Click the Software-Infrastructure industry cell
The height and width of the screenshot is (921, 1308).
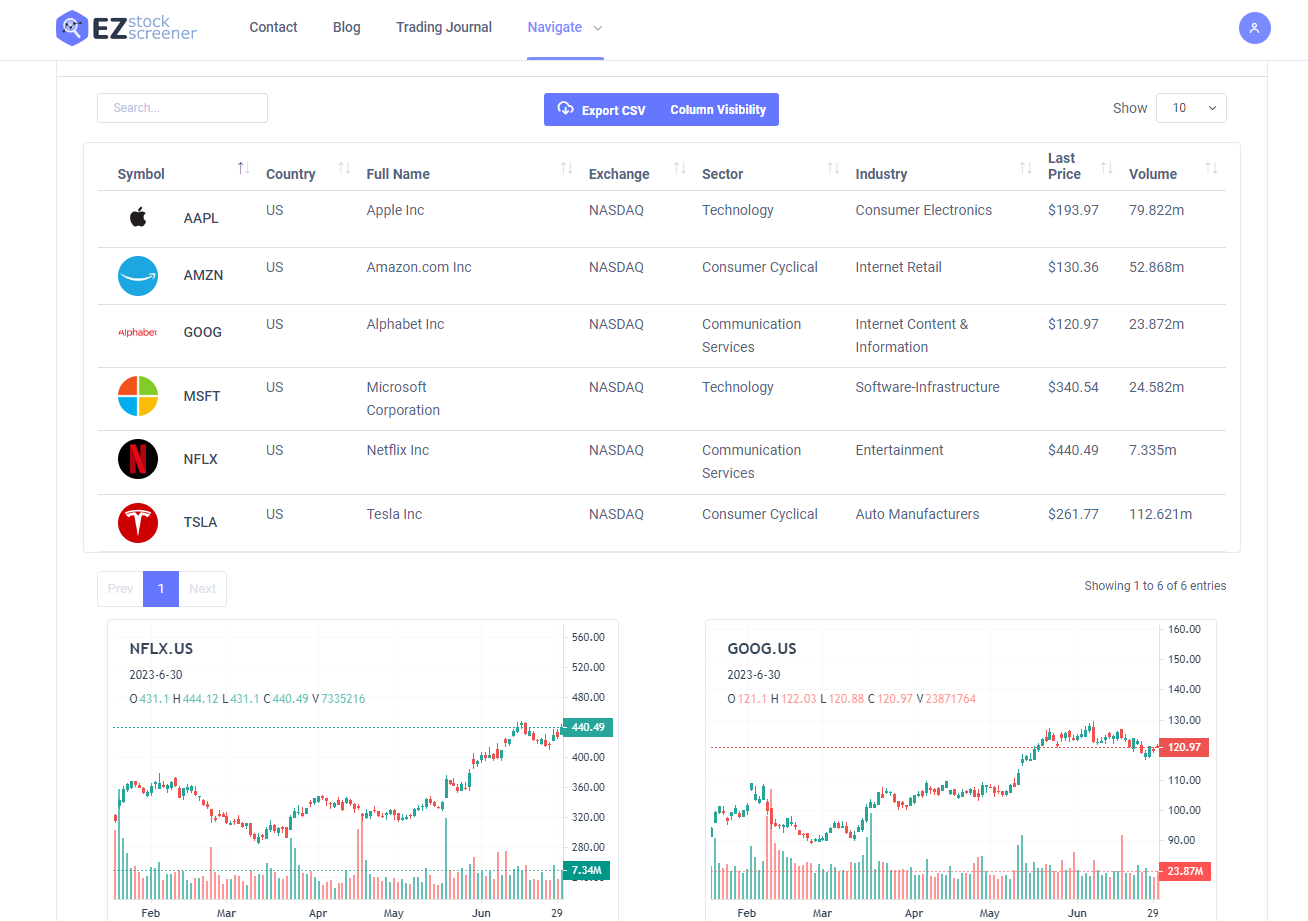[x=927, y=387]
